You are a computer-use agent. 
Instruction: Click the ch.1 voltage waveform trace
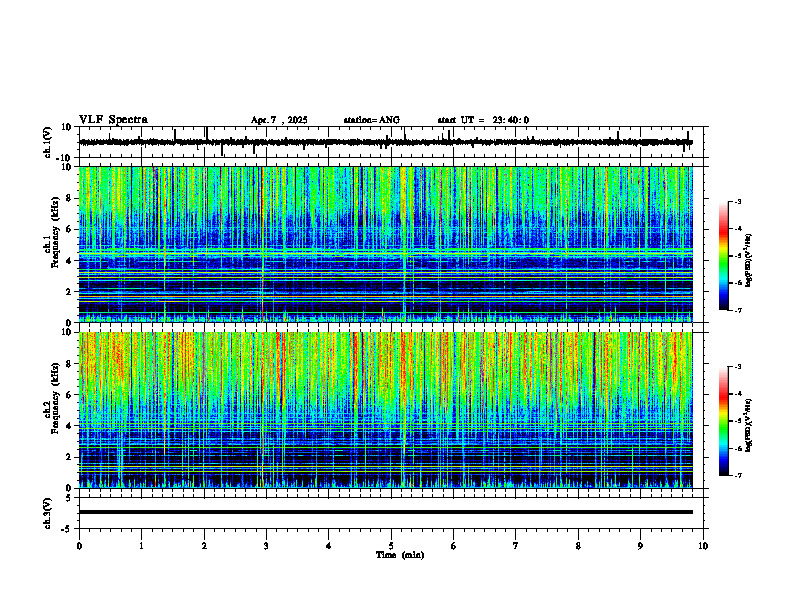coord(385,142)
